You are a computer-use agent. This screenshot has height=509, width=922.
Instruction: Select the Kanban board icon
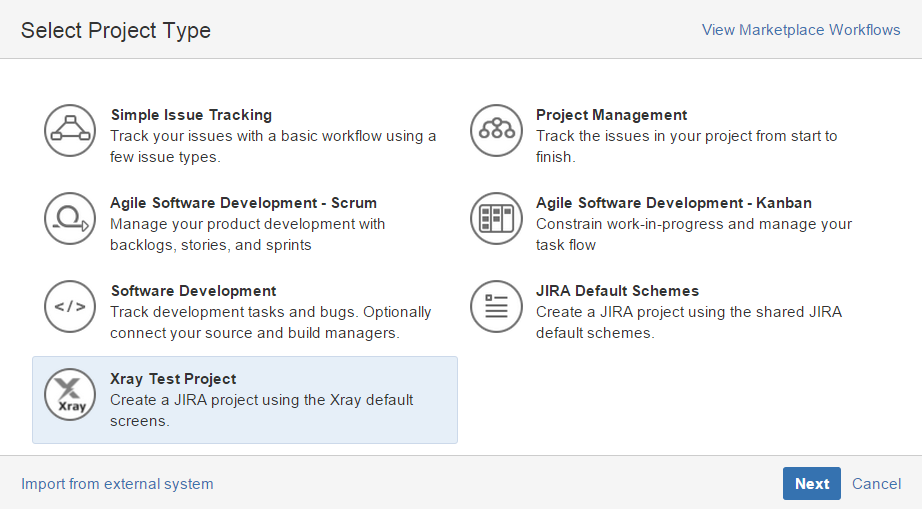[496, 219]
